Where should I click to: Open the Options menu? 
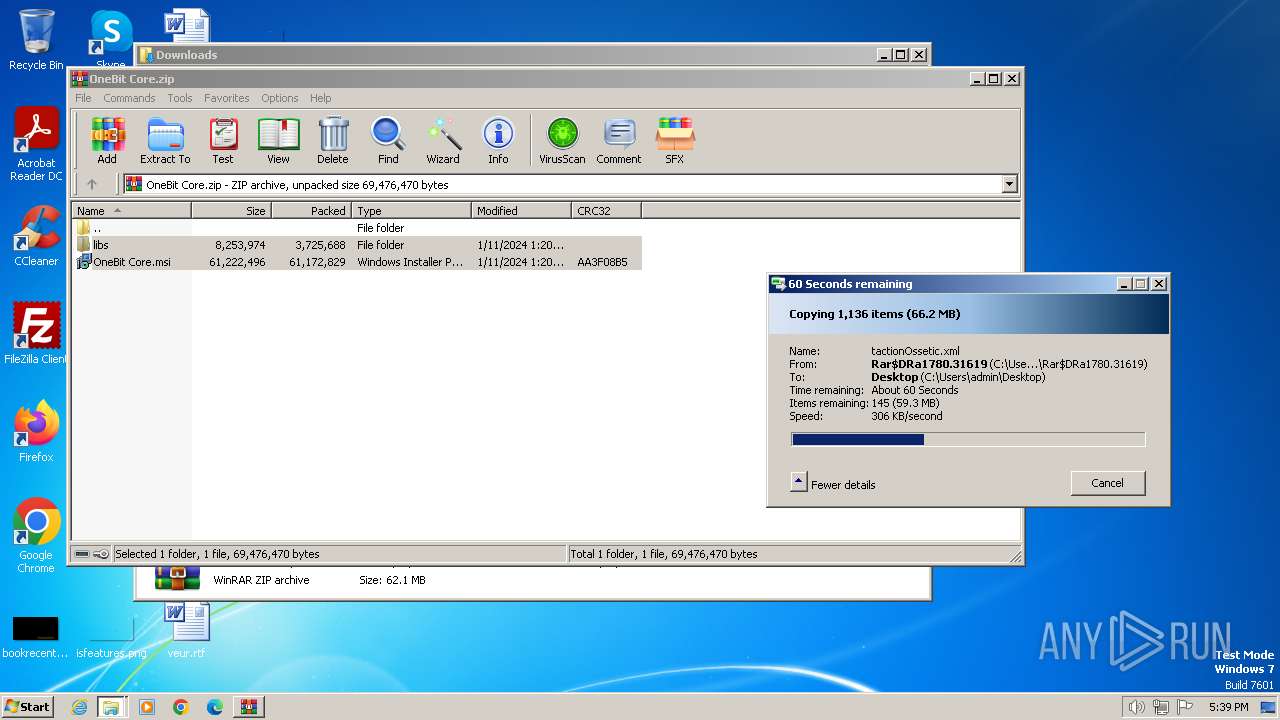280,98
